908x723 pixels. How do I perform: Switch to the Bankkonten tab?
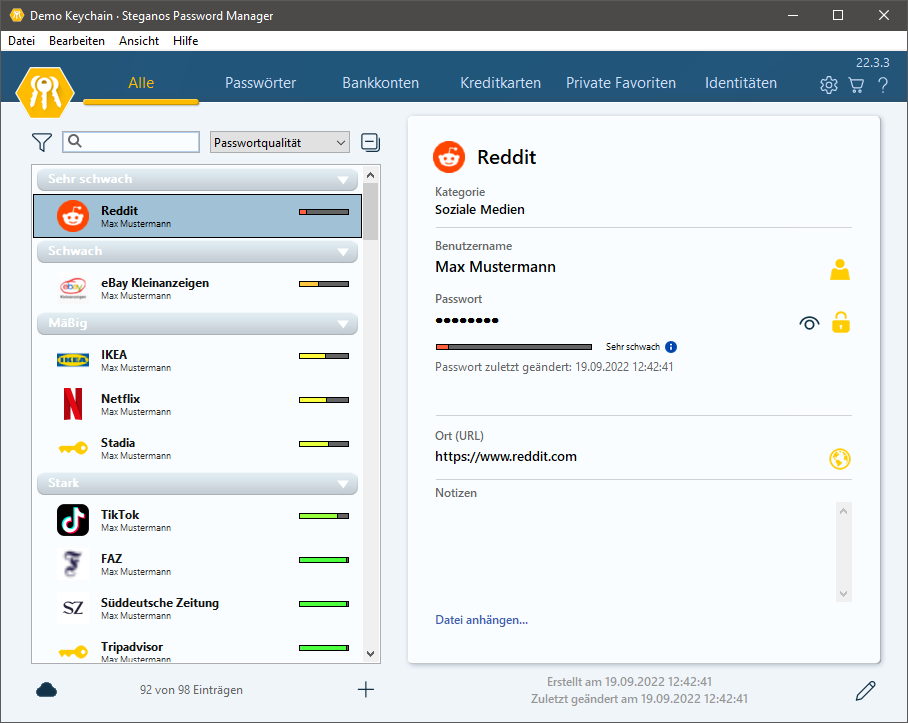point(380,83)
